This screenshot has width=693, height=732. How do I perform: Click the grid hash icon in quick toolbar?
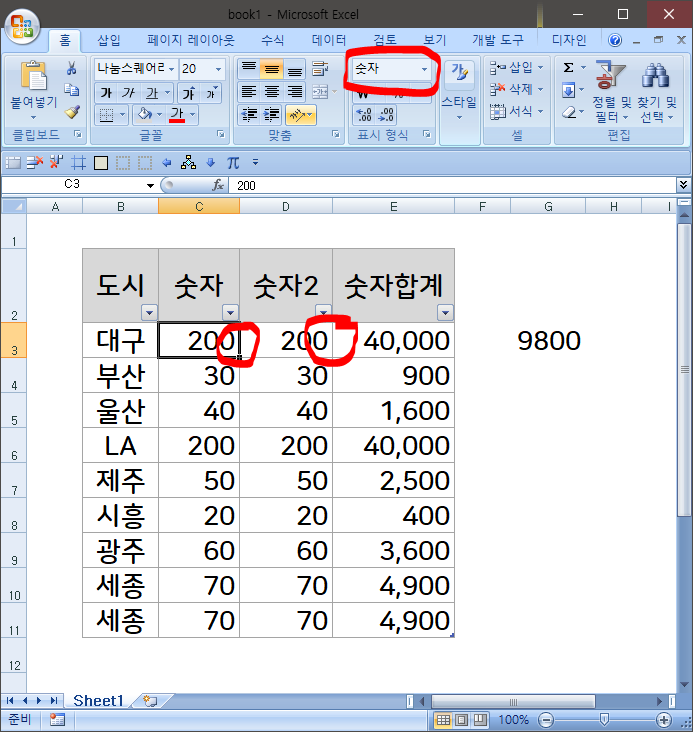click(x=78, y=163)
